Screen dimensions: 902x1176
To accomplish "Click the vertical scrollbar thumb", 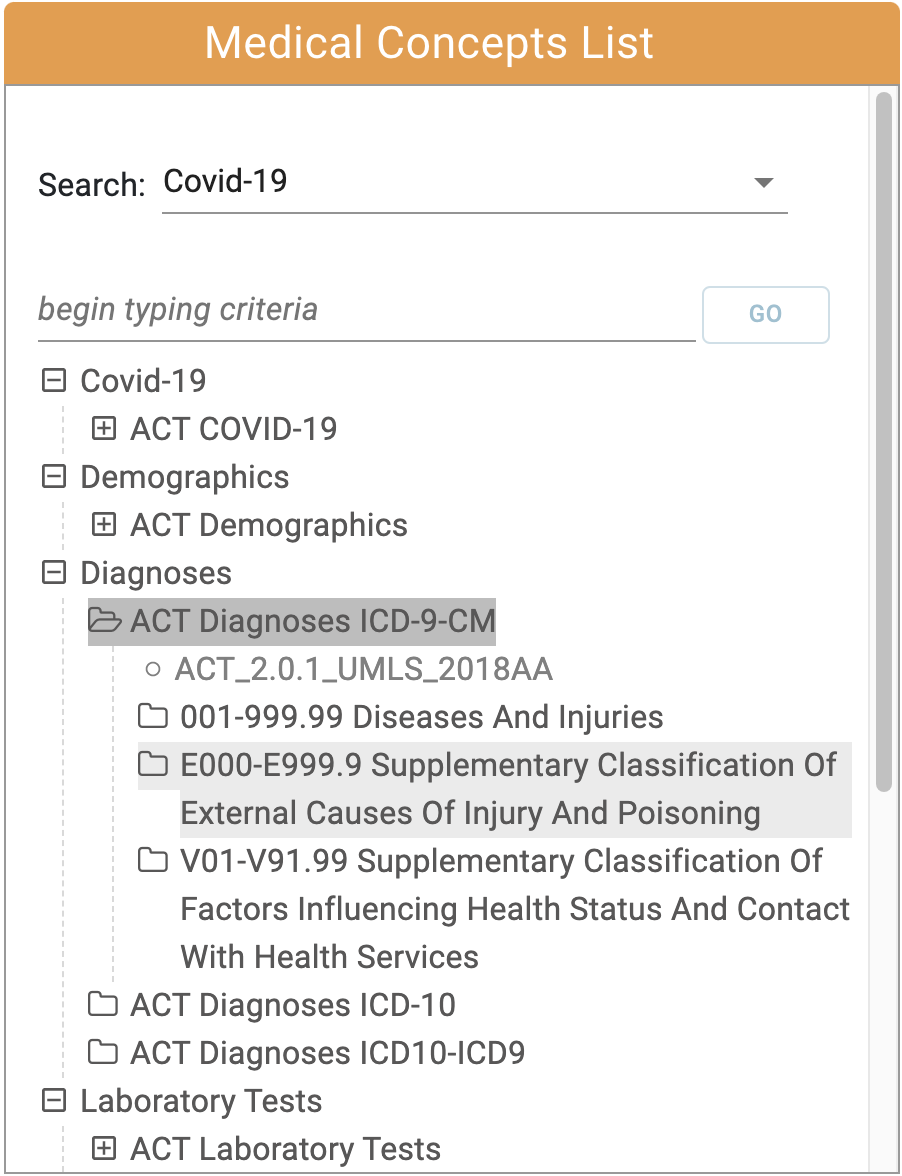I will pyautogui.click(x=883, y=440).
